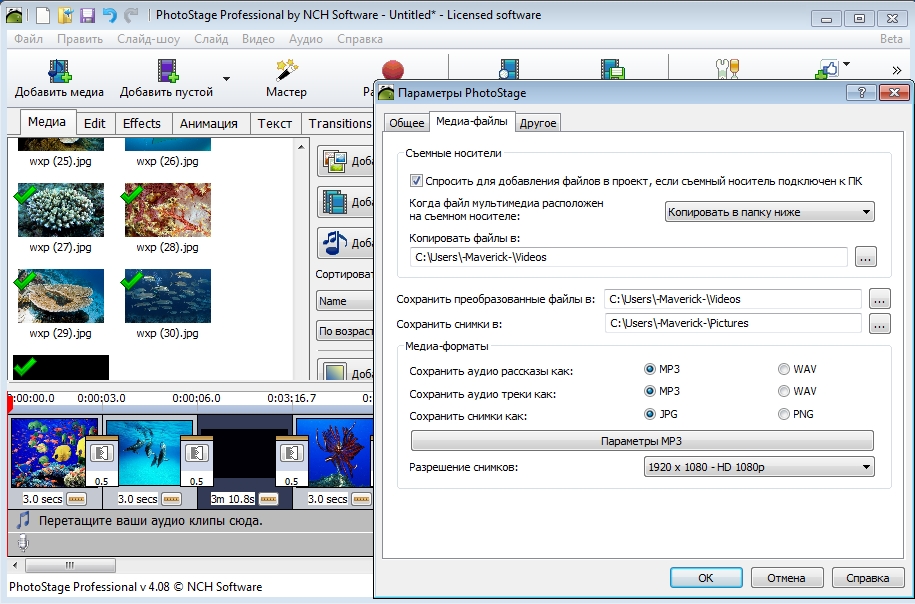Open Копировать в папку ниже dropdown
915x604 pixels.
[769, 212]
